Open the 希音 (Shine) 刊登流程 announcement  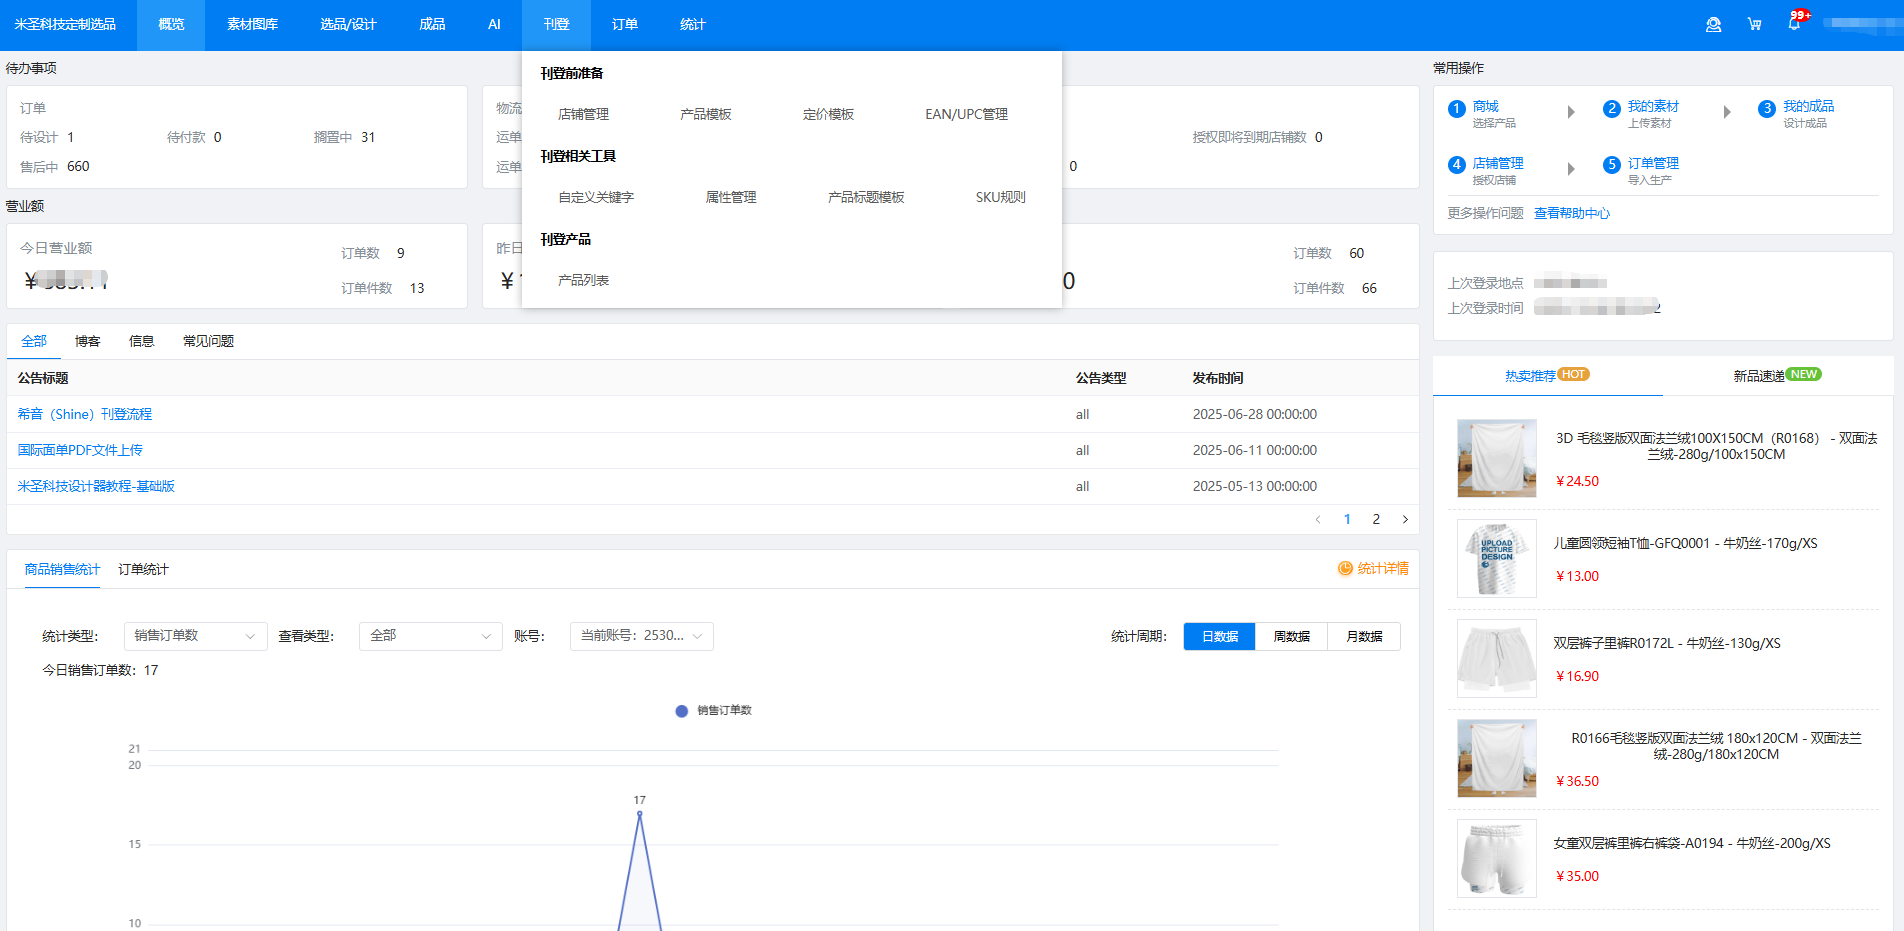coord(85,414)
